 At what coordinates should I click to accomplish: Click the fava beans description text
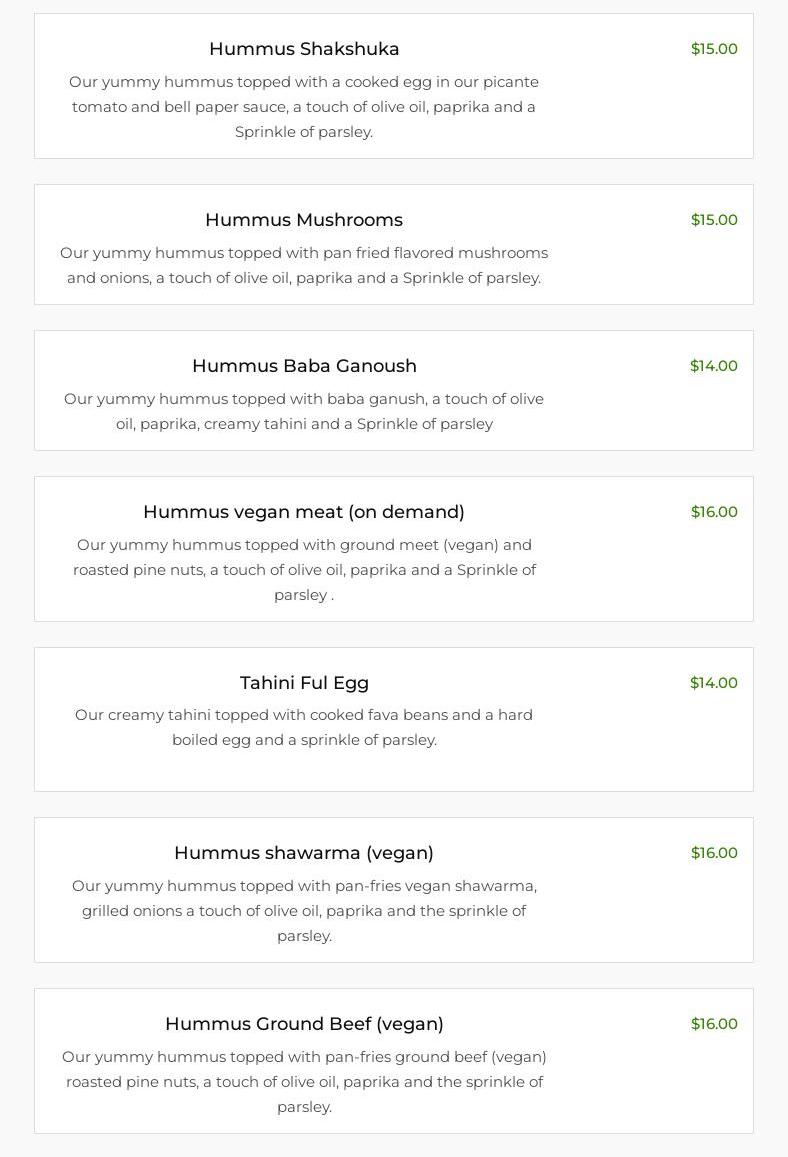coord(304,727)
